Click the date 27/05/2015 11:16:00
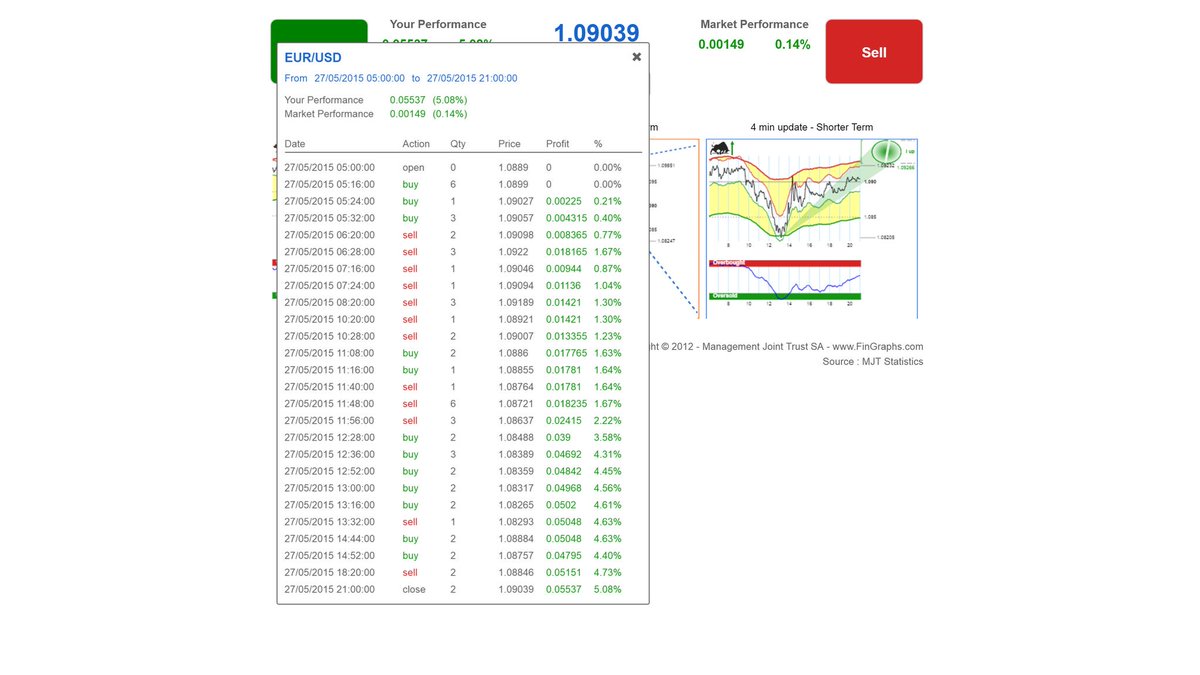 click(330, 371)
